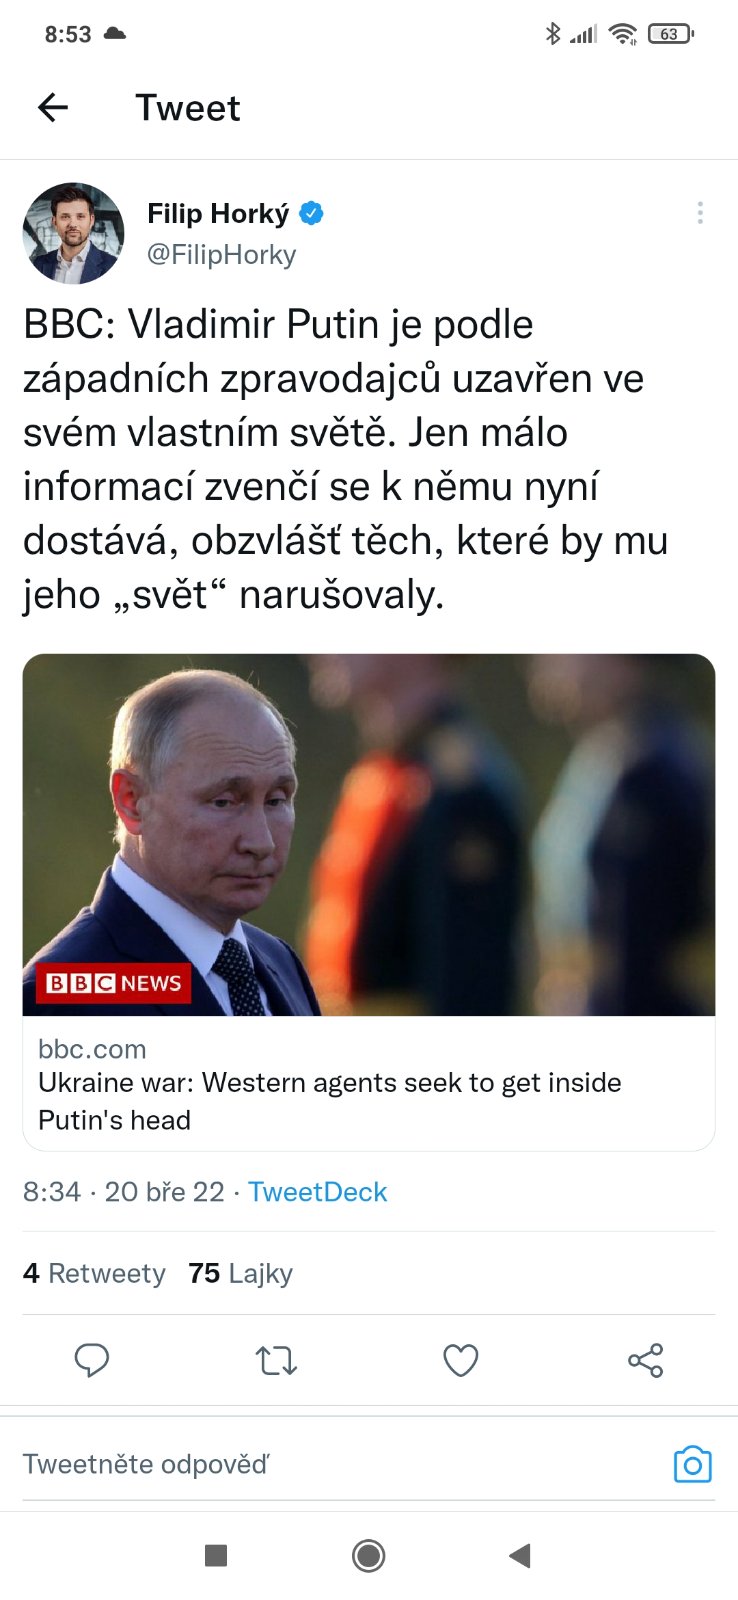
Task: Tap the reply speech bubble icon
Action: point(92,1360)
